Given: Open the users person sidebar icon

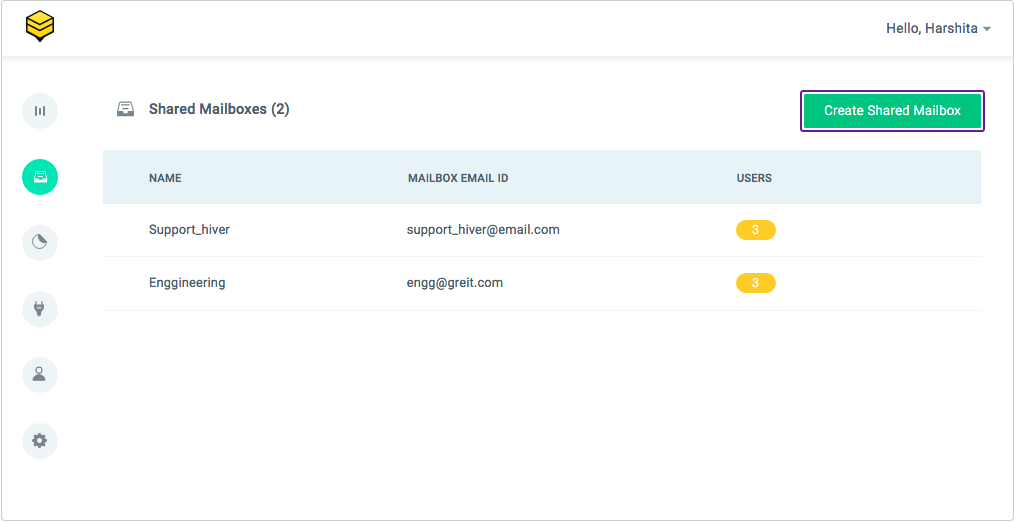Looking at the screenshot, I should click(x=40, y=375).
